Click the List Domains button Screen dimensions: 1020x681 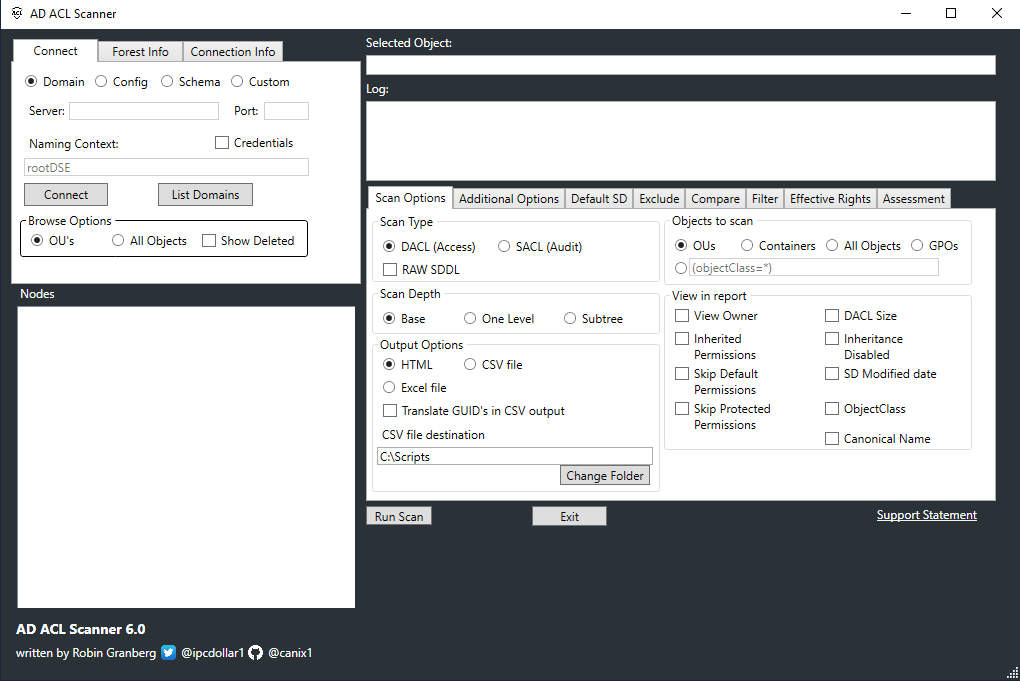(206, 194)
